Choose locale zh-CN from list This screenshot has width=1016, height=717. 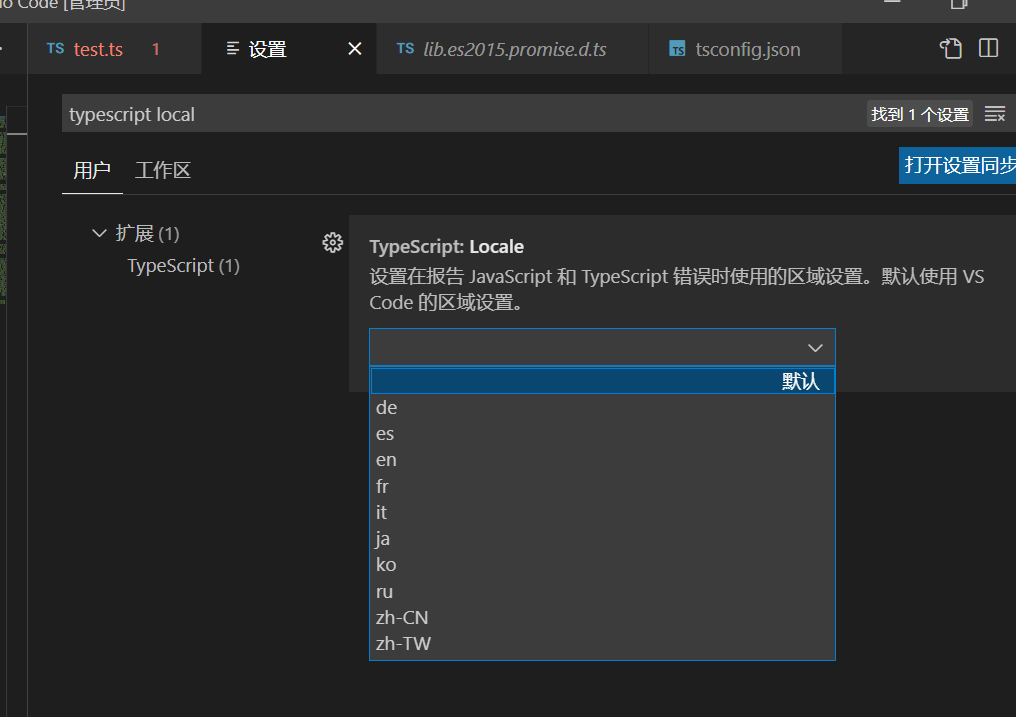pos(602,617)
